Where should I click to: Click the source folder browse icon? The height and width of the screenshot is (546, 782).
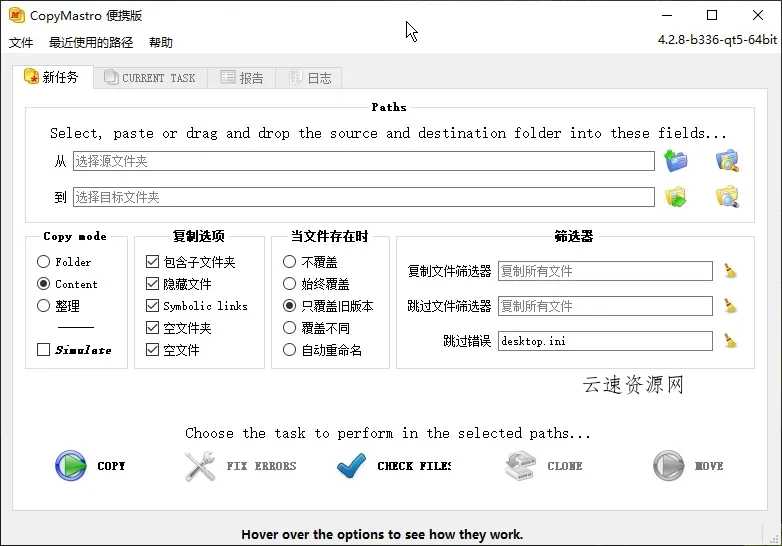[x=676, y=161]
